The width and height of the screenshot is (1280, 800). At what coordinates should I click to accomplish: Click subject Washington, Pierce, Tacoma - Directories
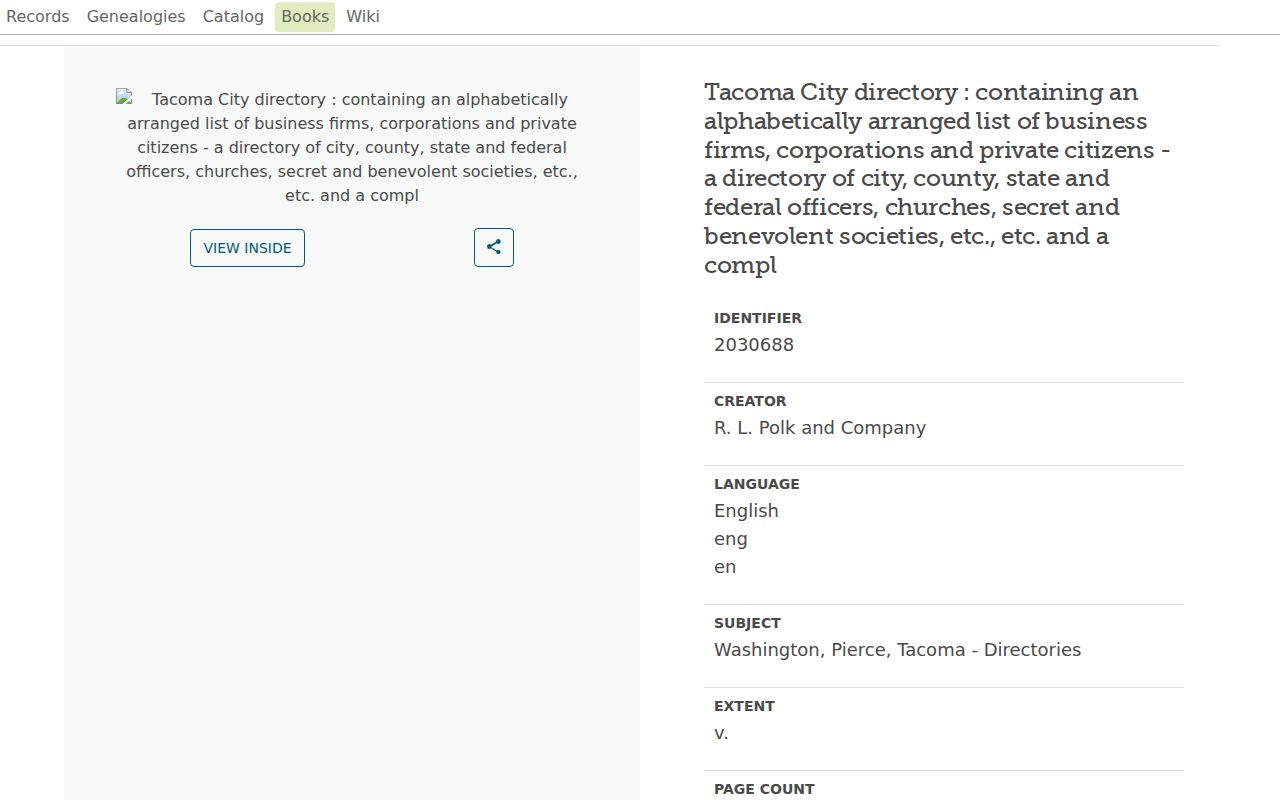897,650
